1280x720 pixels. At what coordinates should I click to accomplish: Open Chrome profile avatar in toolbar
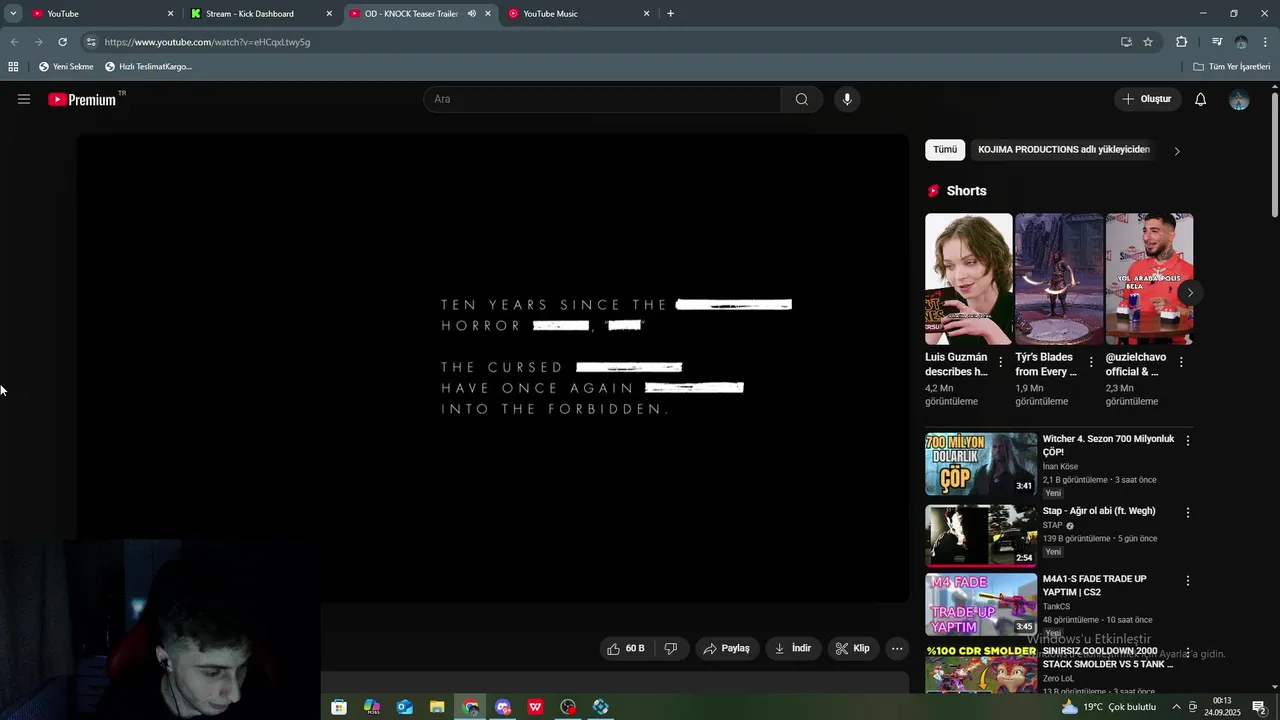pyautogui.click(x=1241, y=42)
